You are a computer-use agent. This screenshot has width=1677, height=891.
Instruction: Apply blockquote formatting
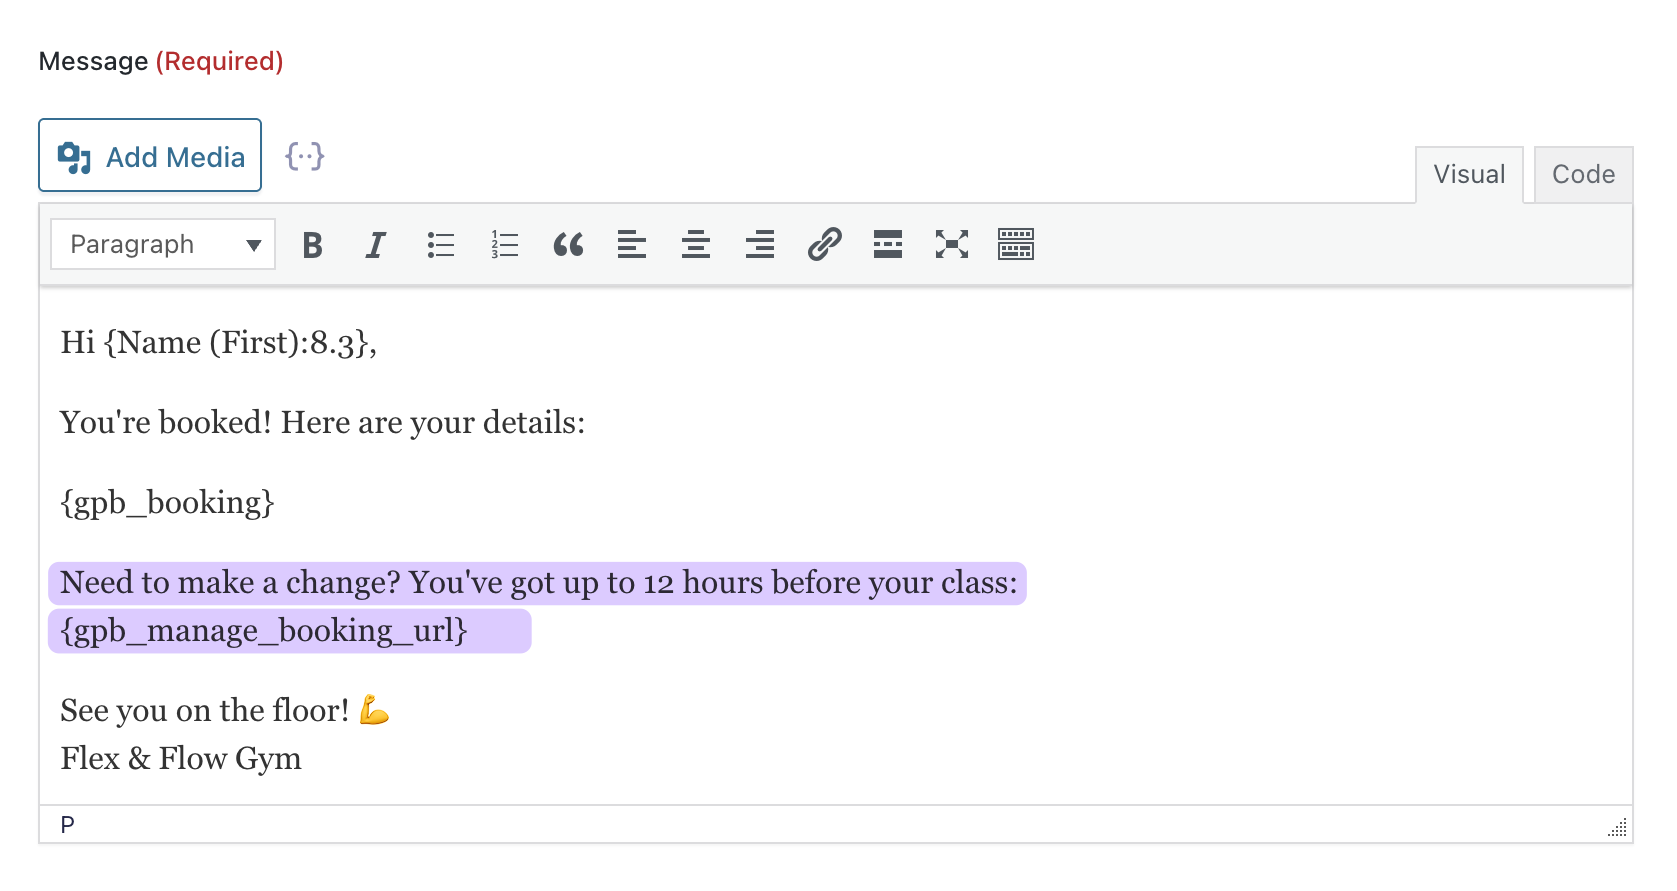point(568,245)
